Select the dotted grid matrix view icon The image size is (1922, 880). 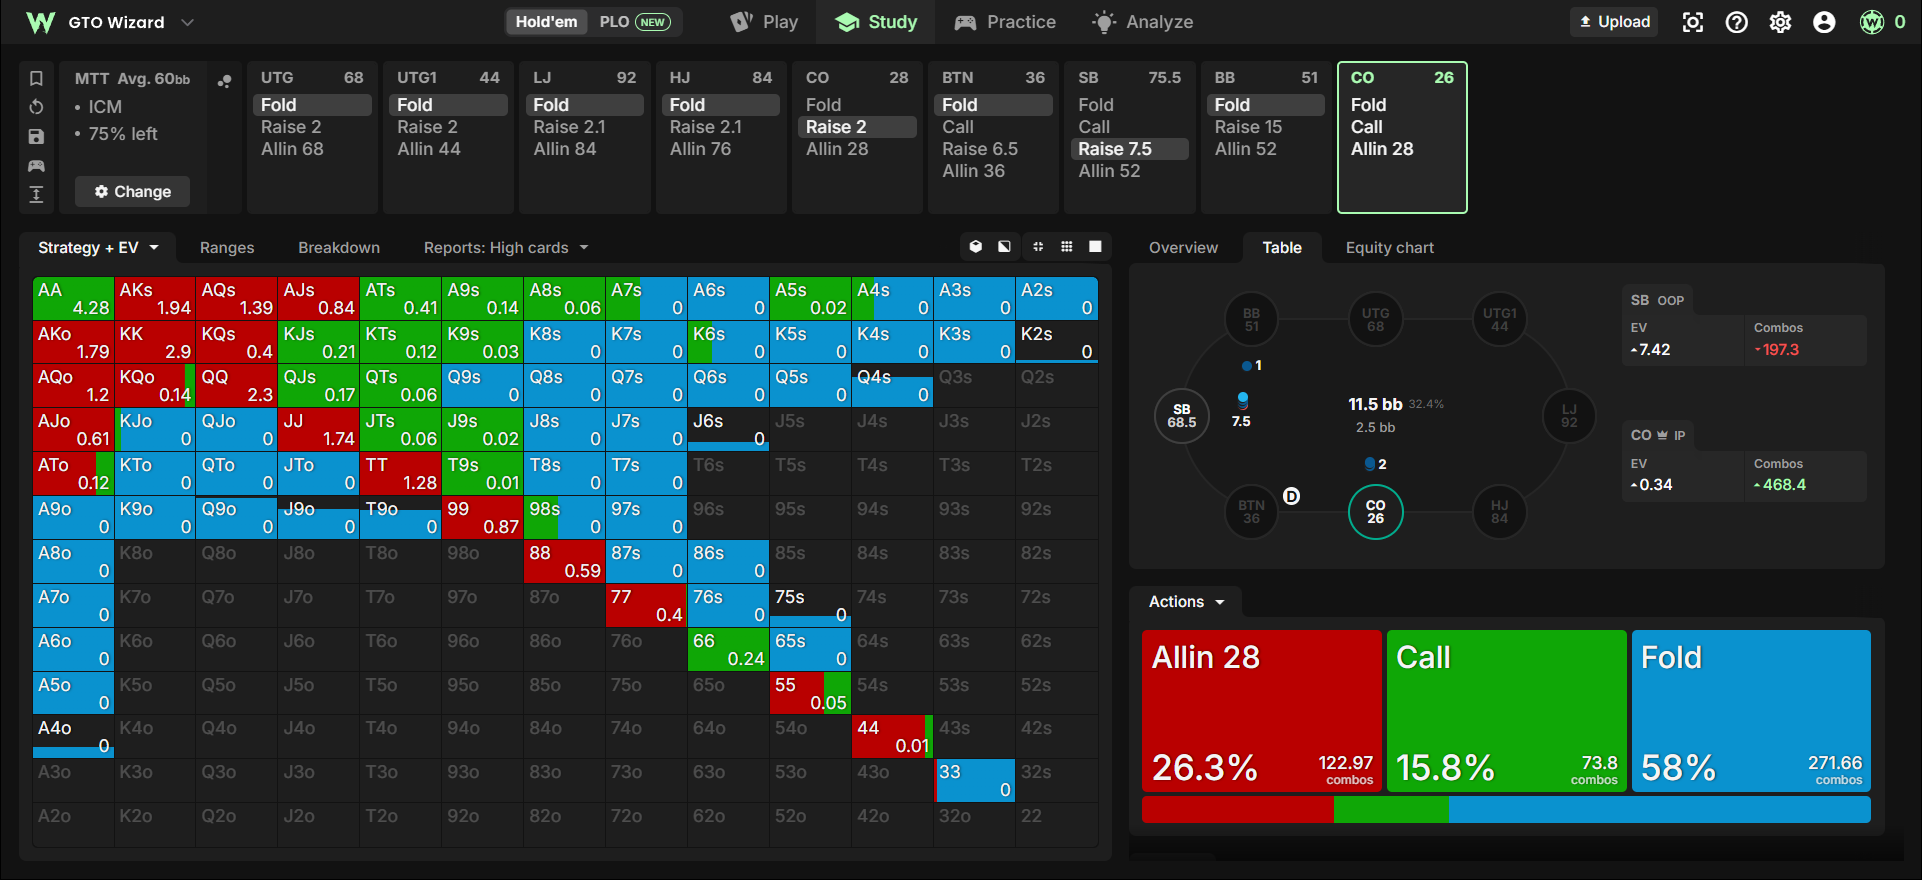pyautogui.click(x=1067, y=247)
